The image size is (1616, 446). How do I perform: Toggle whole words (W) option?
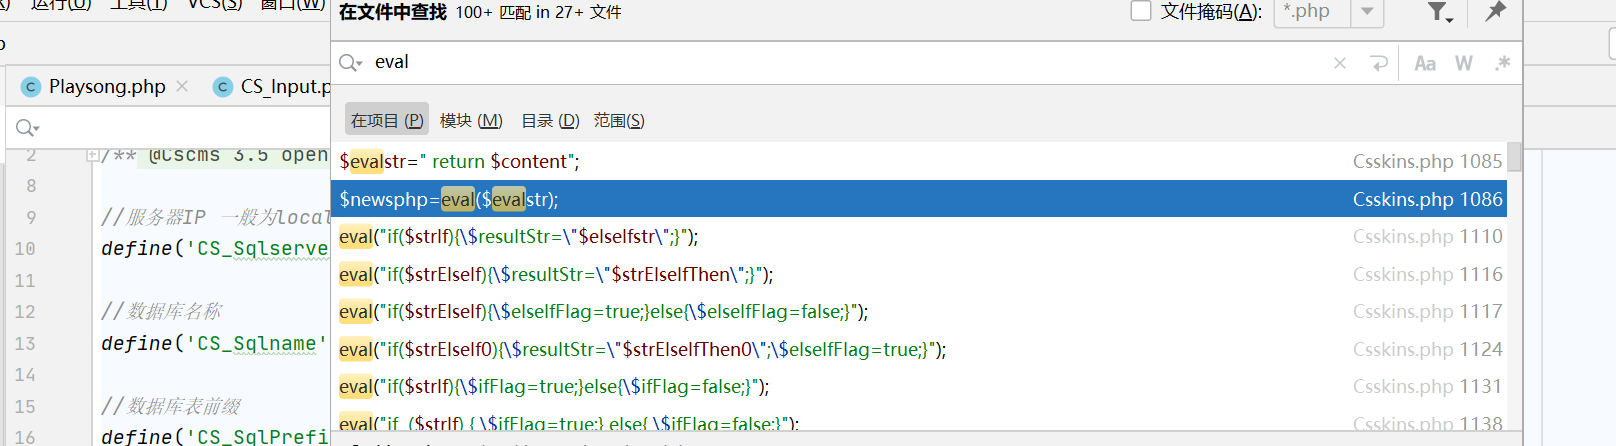point(1464,63)
